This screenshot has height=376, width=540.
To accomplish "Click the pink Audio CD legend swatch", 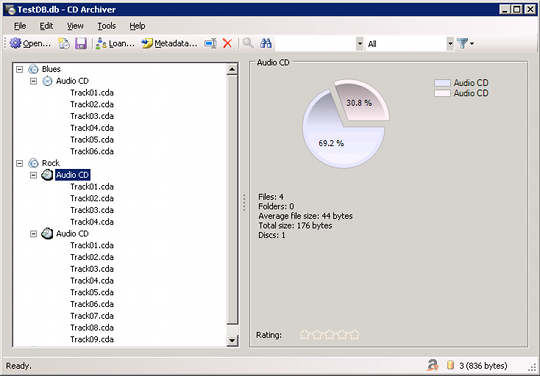I will pos(442,93).
